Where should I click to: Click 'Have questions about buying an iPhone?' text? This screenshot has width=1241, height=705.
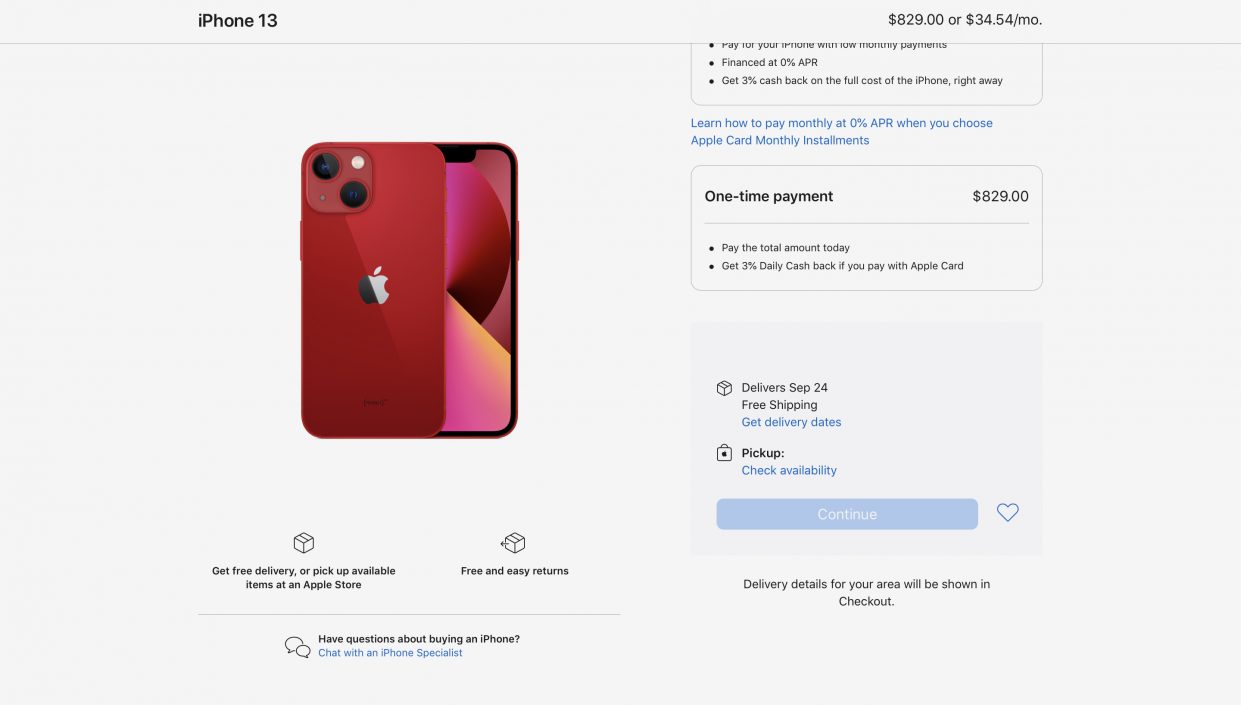pos(419,639)
